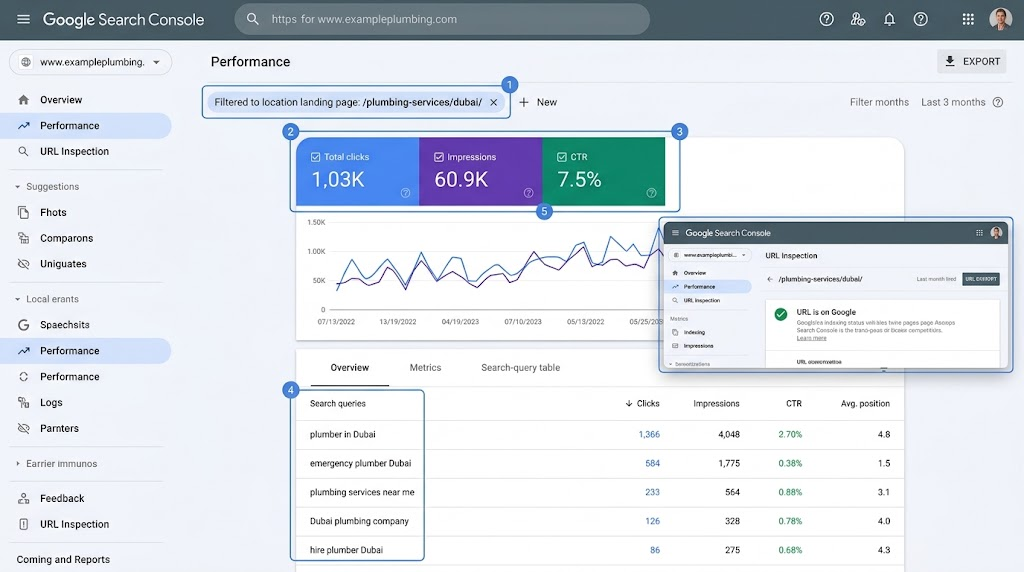Click the help icon on the CTR card
The image size is (1024, 572).
[x=651, y=193]
